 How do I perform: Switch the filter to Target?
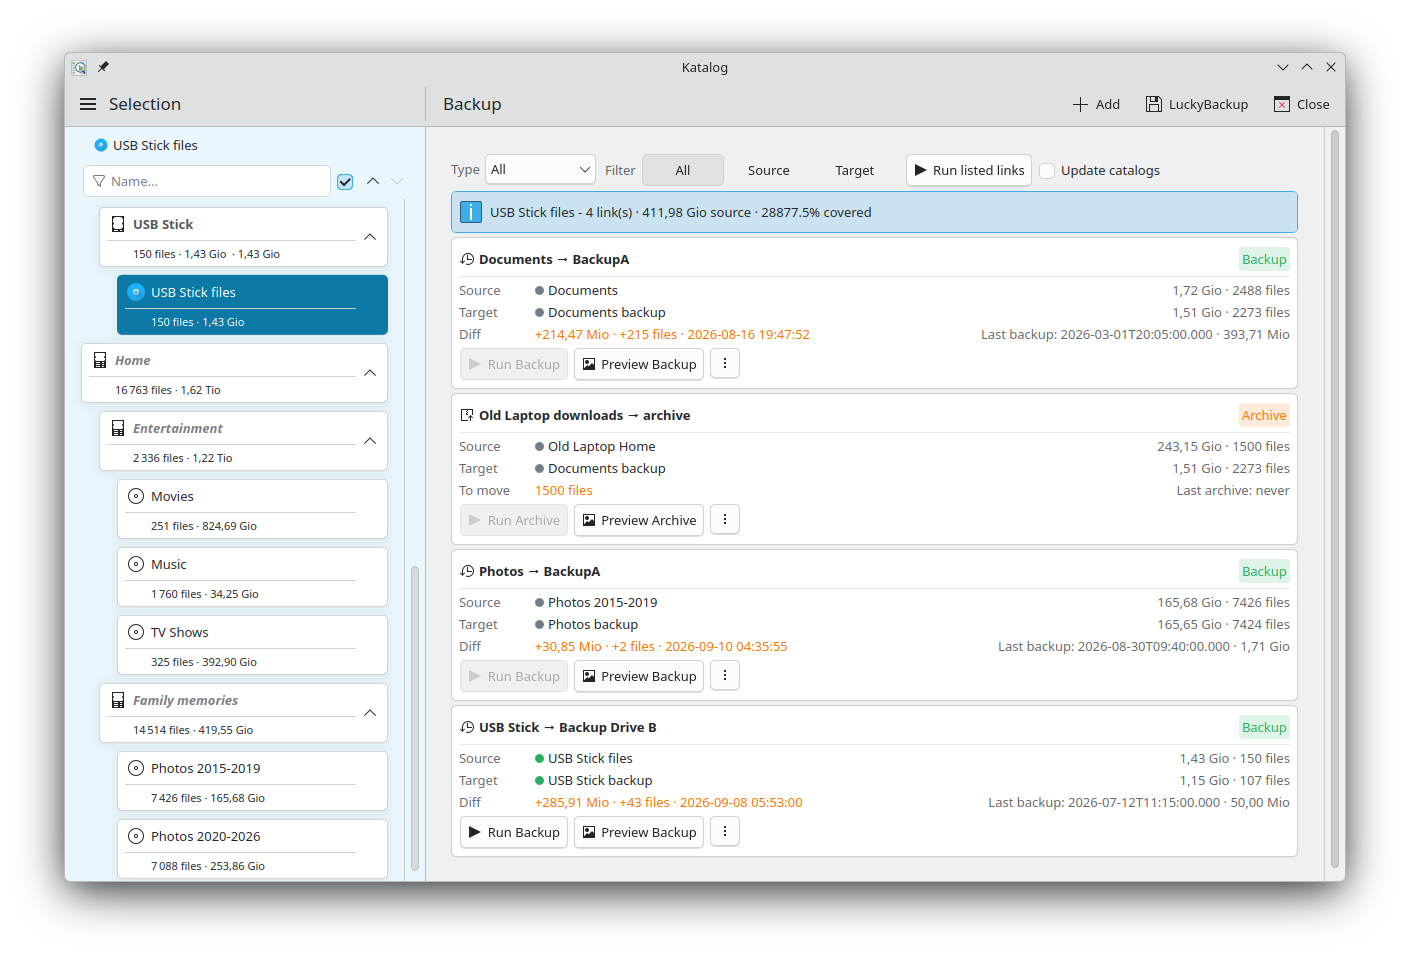(854, 170)
